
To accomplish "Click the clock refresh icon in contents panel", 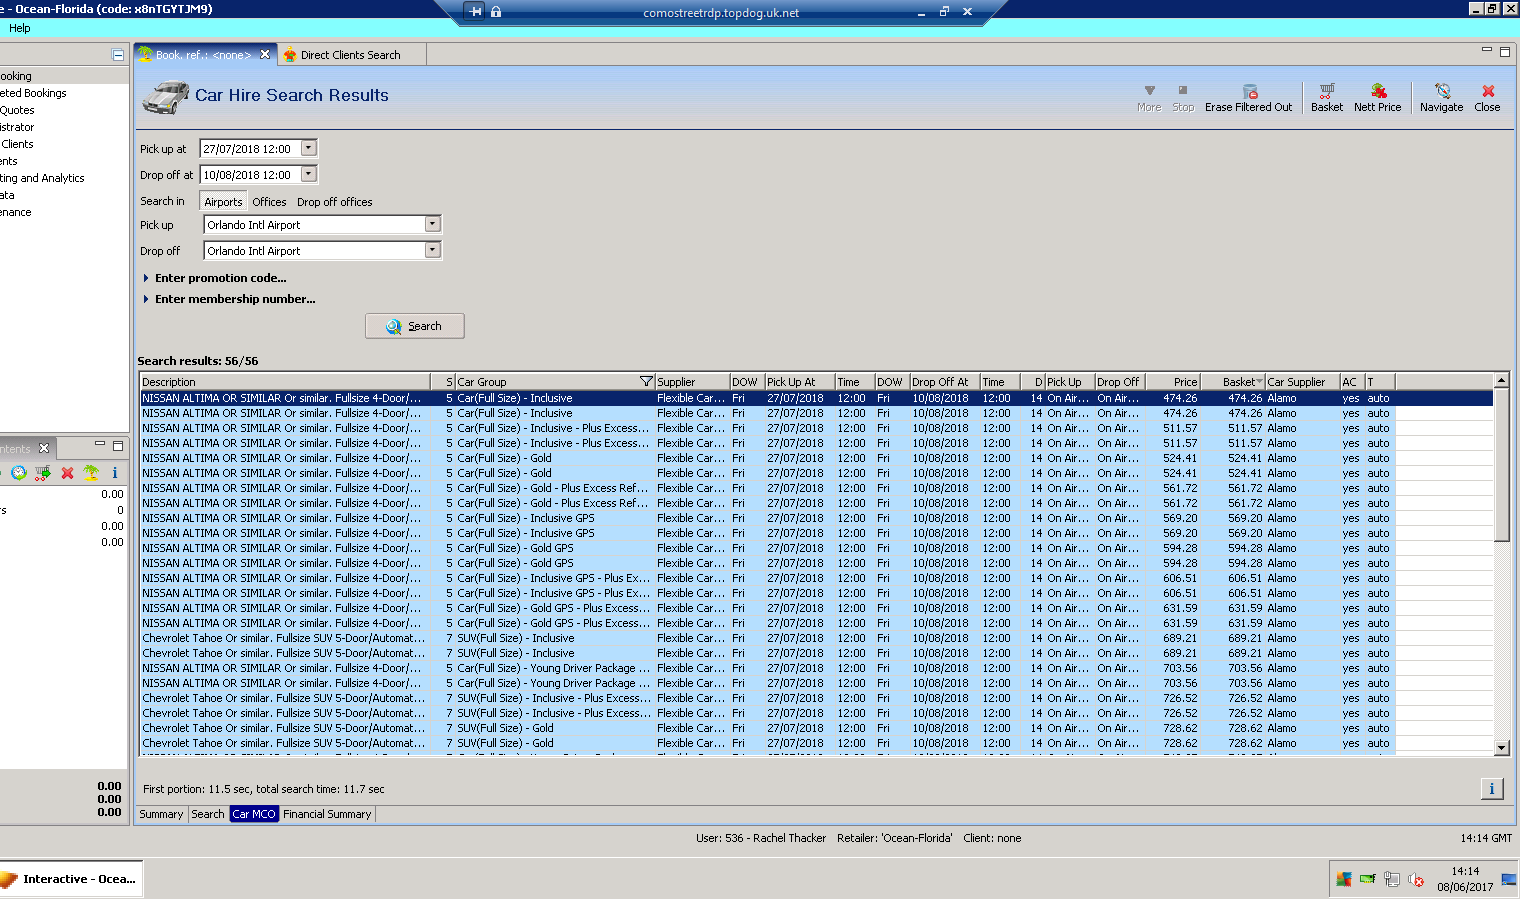I will coord(19,473).
